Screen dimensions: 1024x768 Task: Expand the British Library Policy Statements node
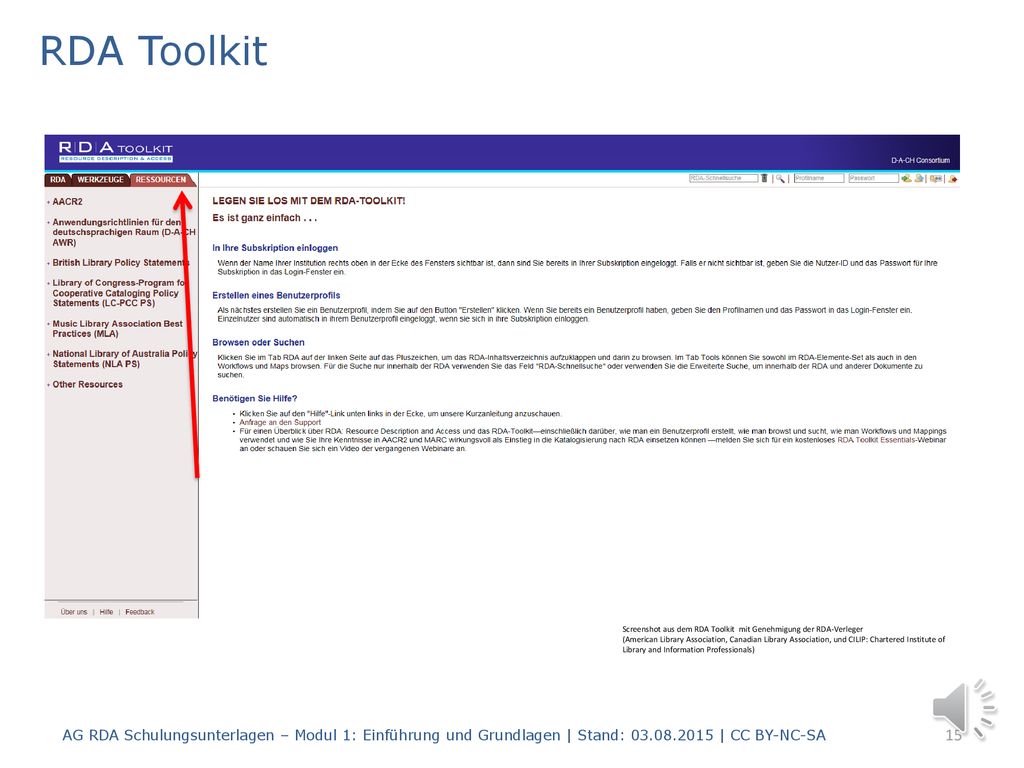coord(48,263)
